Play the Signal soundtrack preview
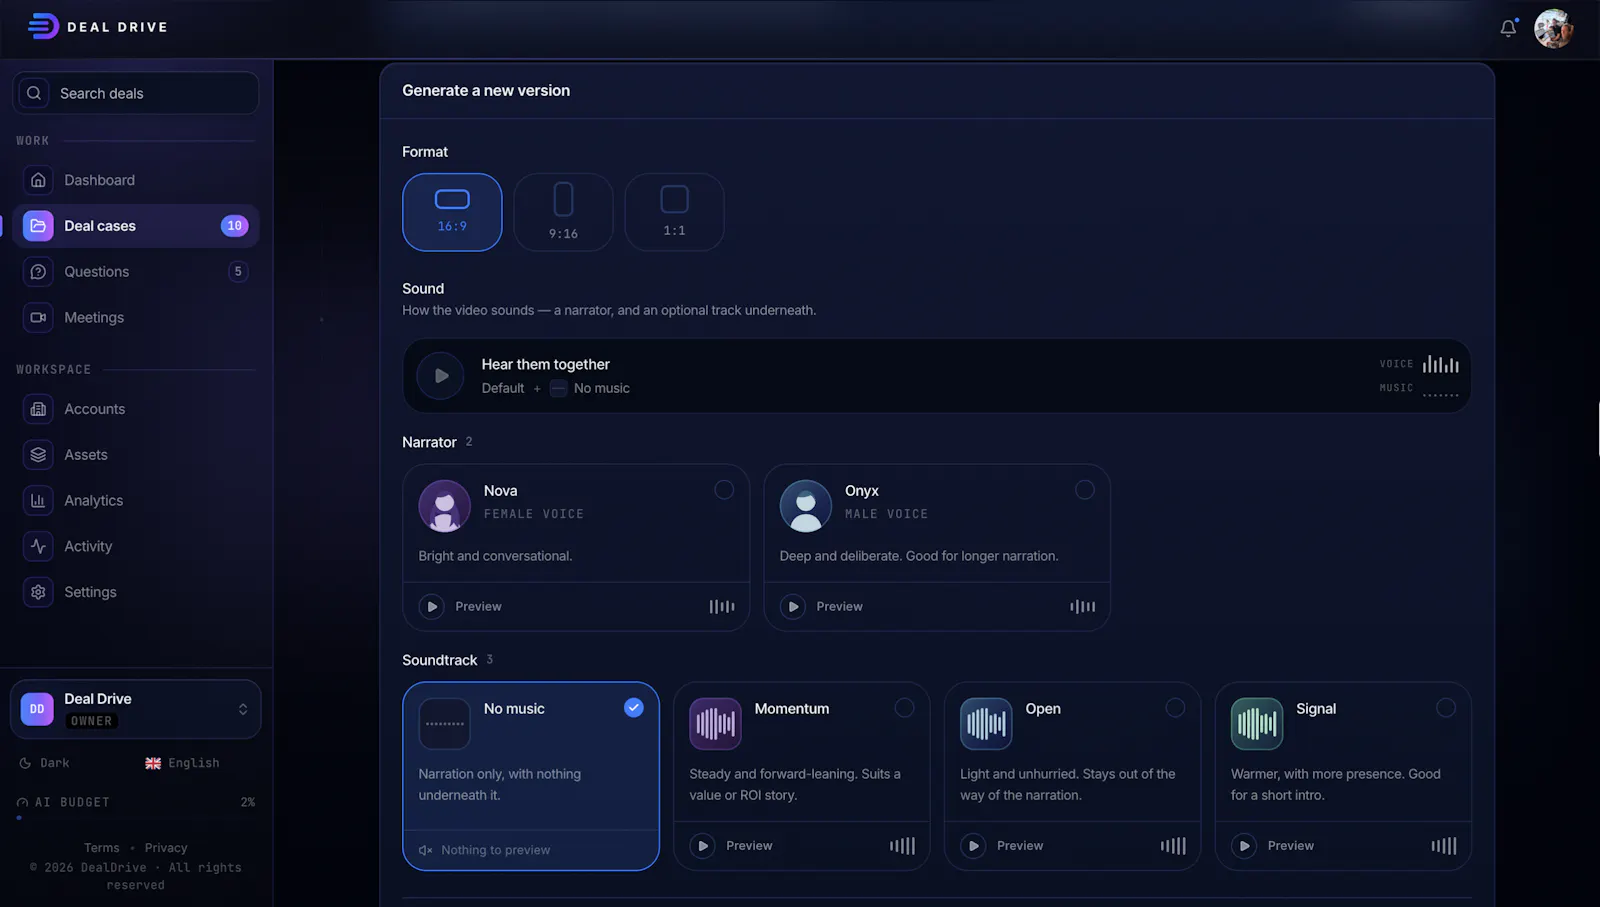 click(1244, 846)
